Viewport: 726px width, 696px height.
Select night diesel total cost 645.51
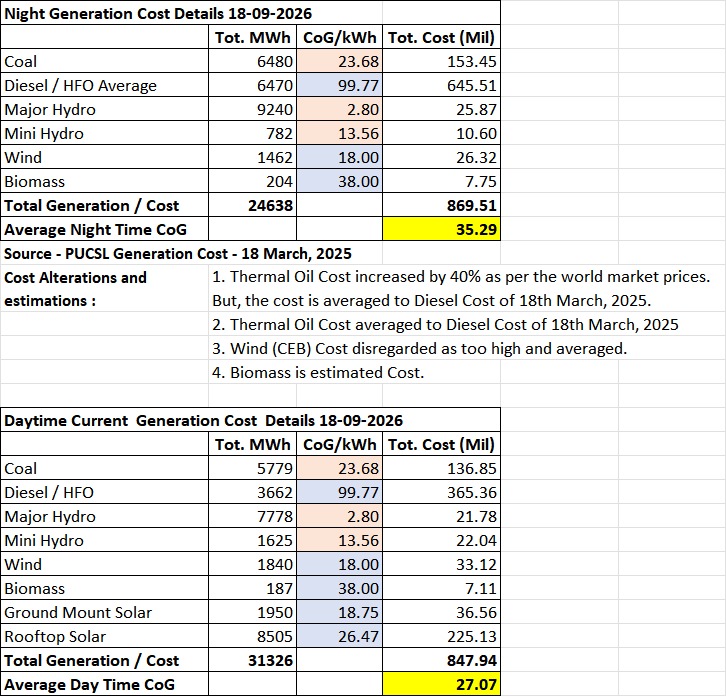(x=441, y=85)
